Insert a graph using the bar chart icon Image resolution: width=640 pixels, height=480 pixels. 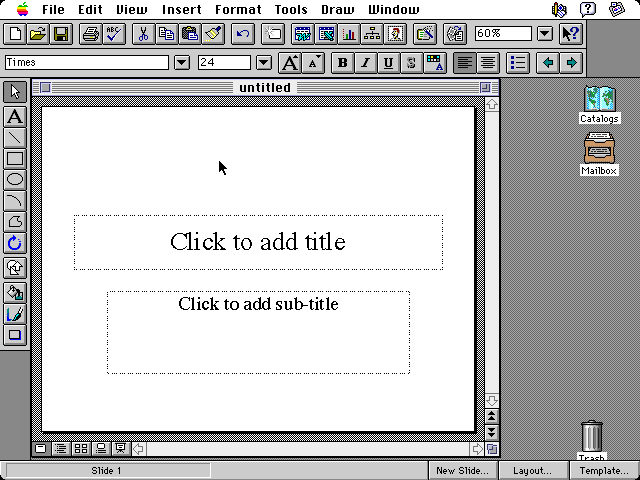click(x=349, y=34)
